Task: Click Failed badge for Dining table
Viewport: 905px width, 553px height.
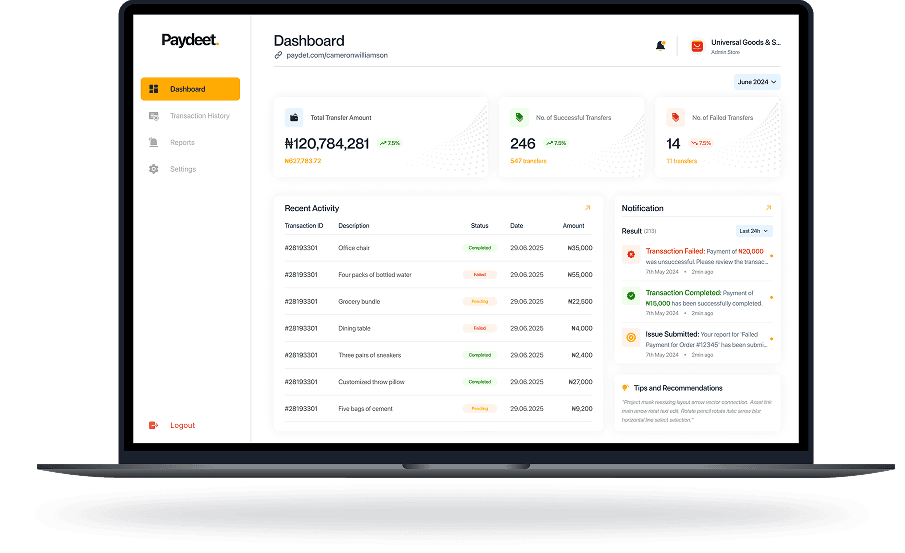Action: [x=480, y=328]
